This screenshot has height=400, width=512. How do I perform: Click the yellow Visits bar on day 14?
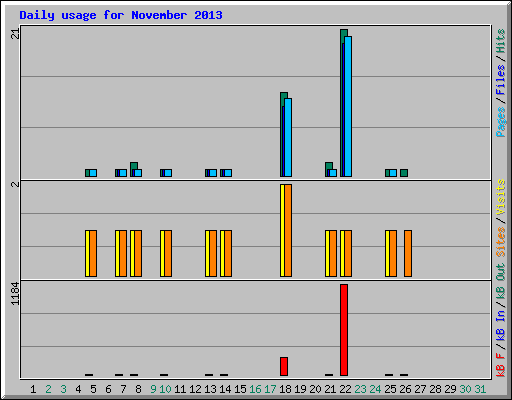222,253
